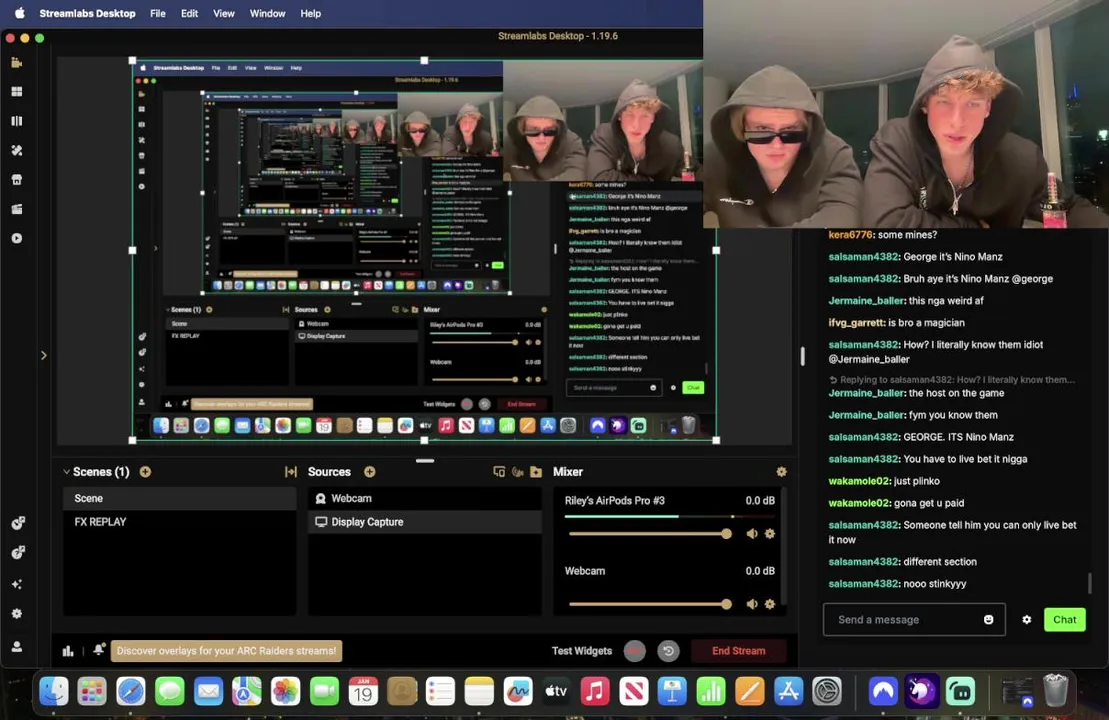
Task: Open emoji picker in chat message box
Action: click(988, 620)
